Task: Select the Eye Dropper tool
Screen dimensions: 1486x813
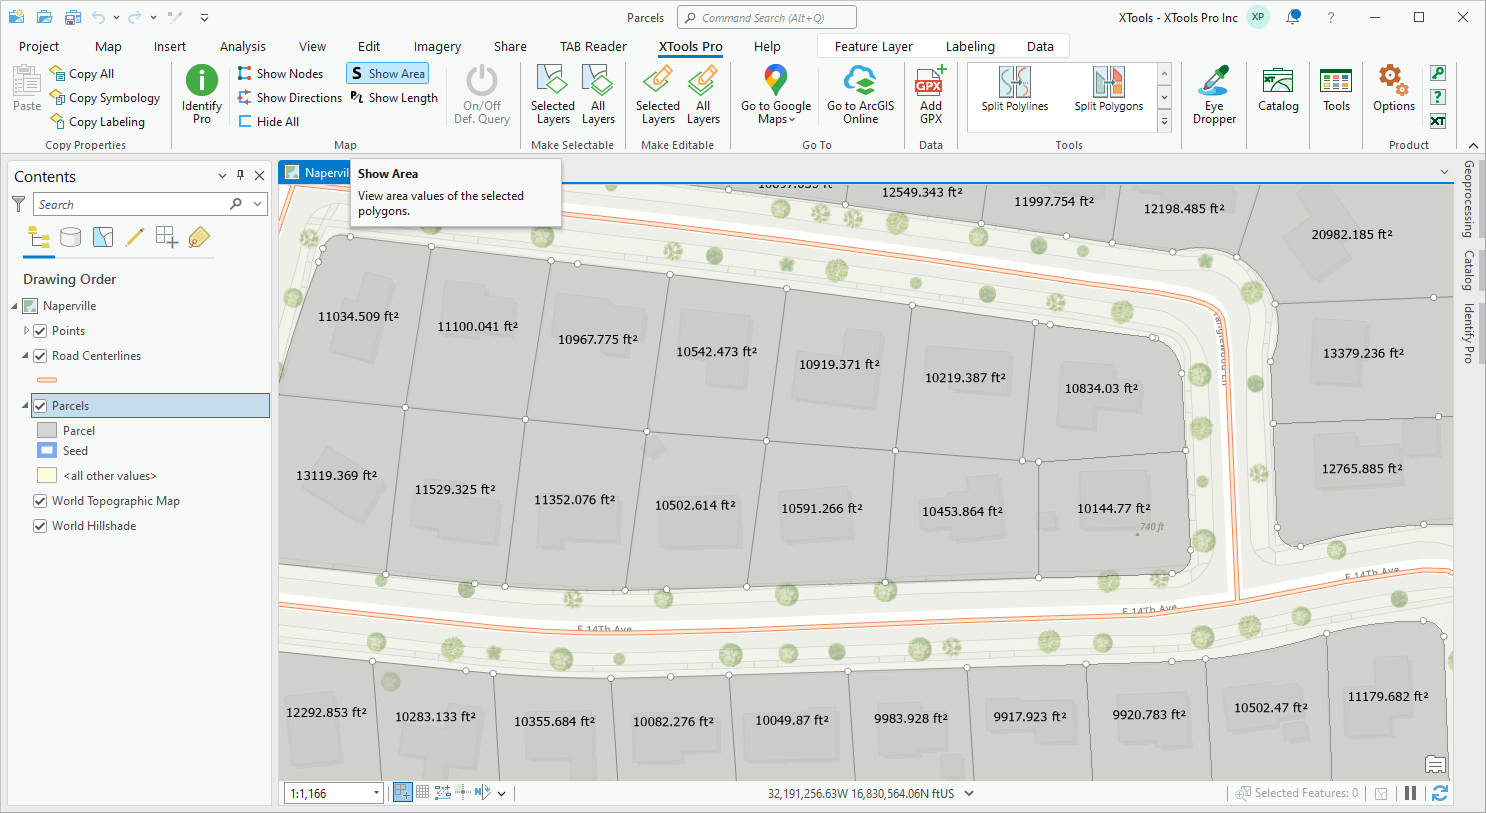Action: pos(1214,82)
